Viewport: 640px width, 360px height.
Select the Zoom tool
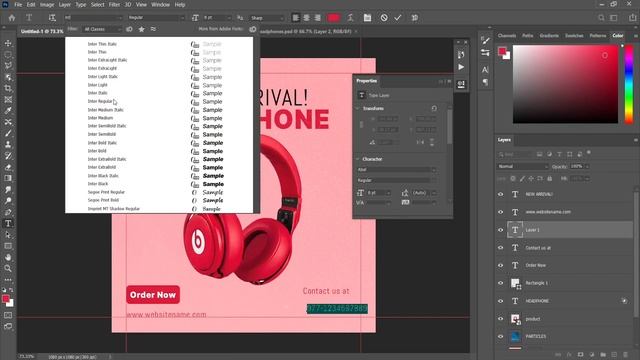point(8,269)
